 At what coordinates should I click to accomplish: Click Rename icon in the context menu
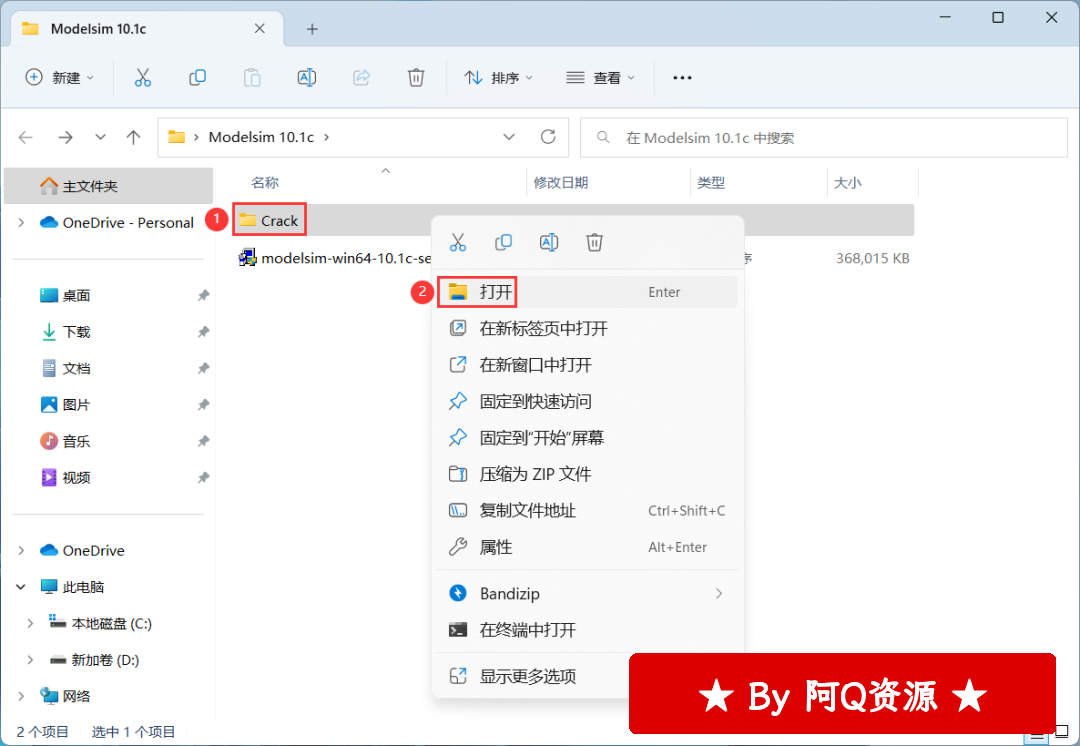[549, 242]
